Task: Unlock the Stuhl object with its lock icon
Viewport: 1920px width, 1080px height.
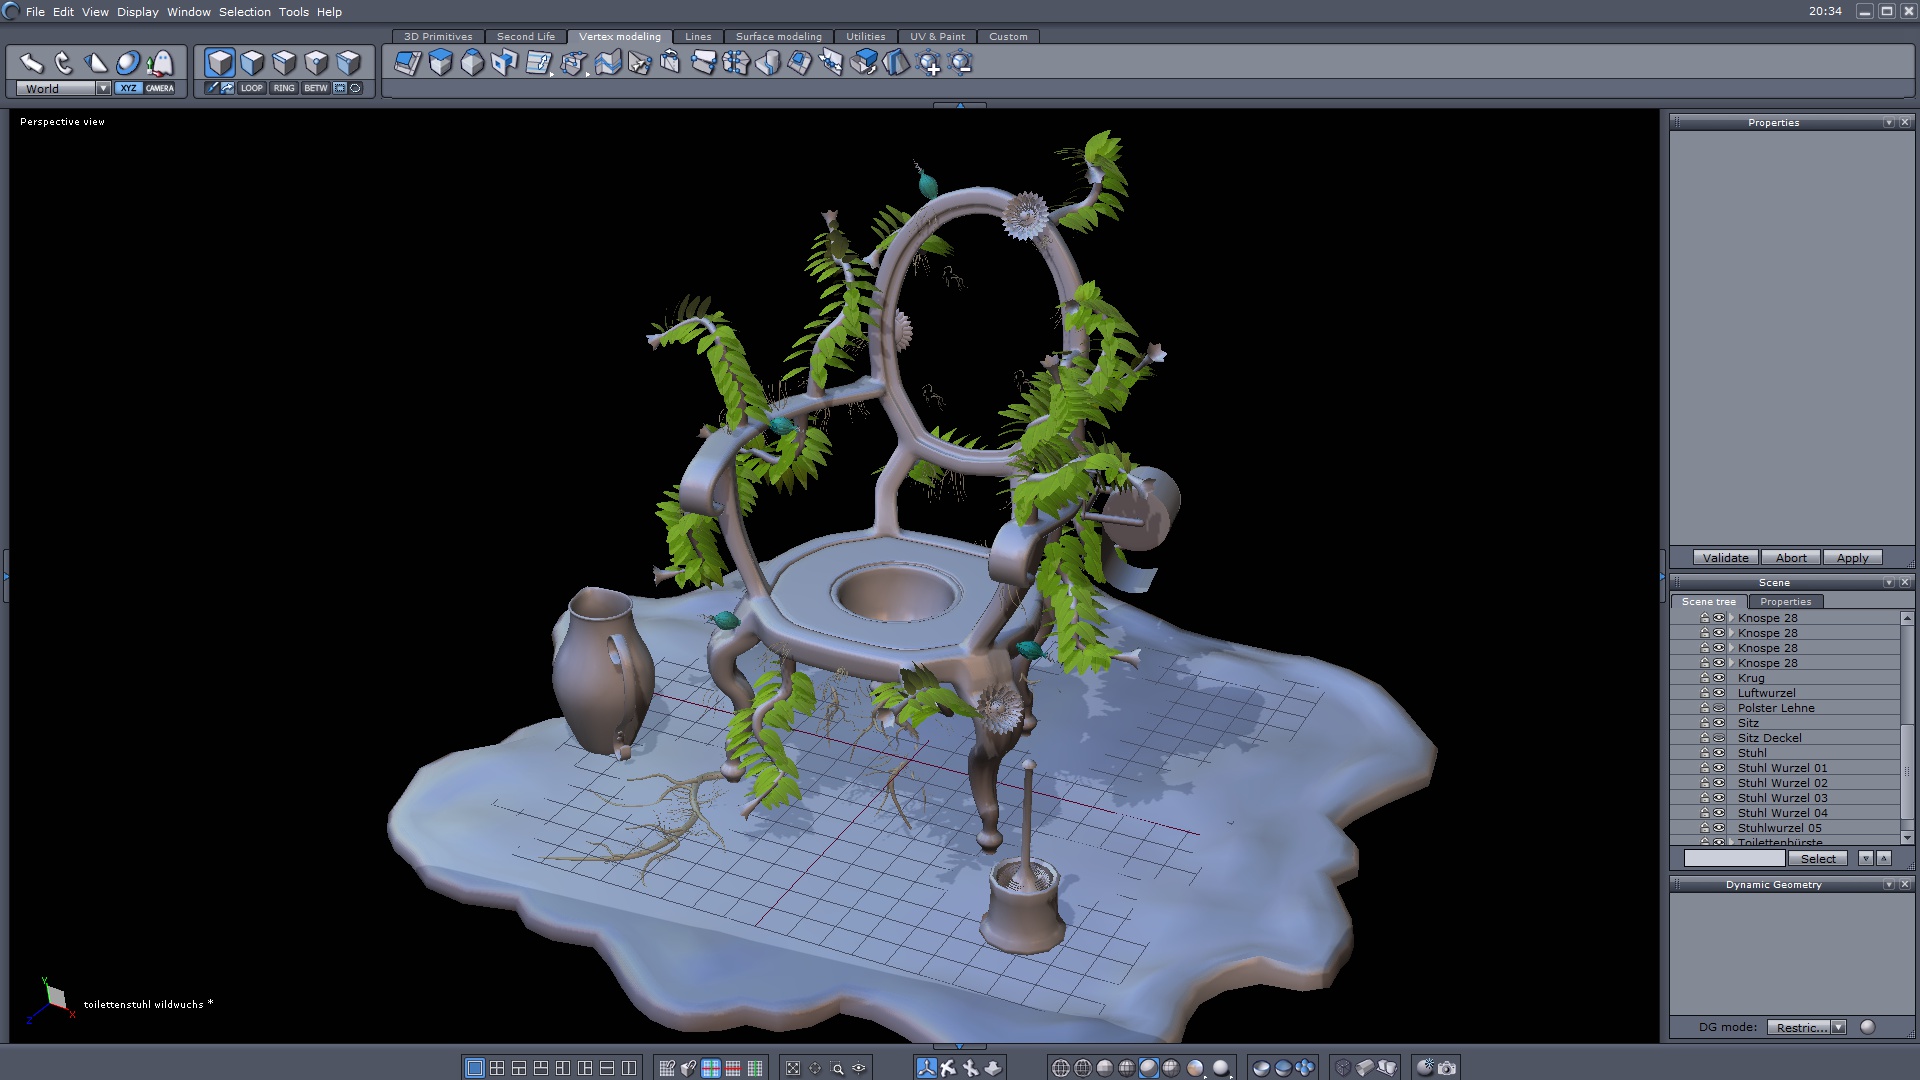Action: tap(1704, 753)
